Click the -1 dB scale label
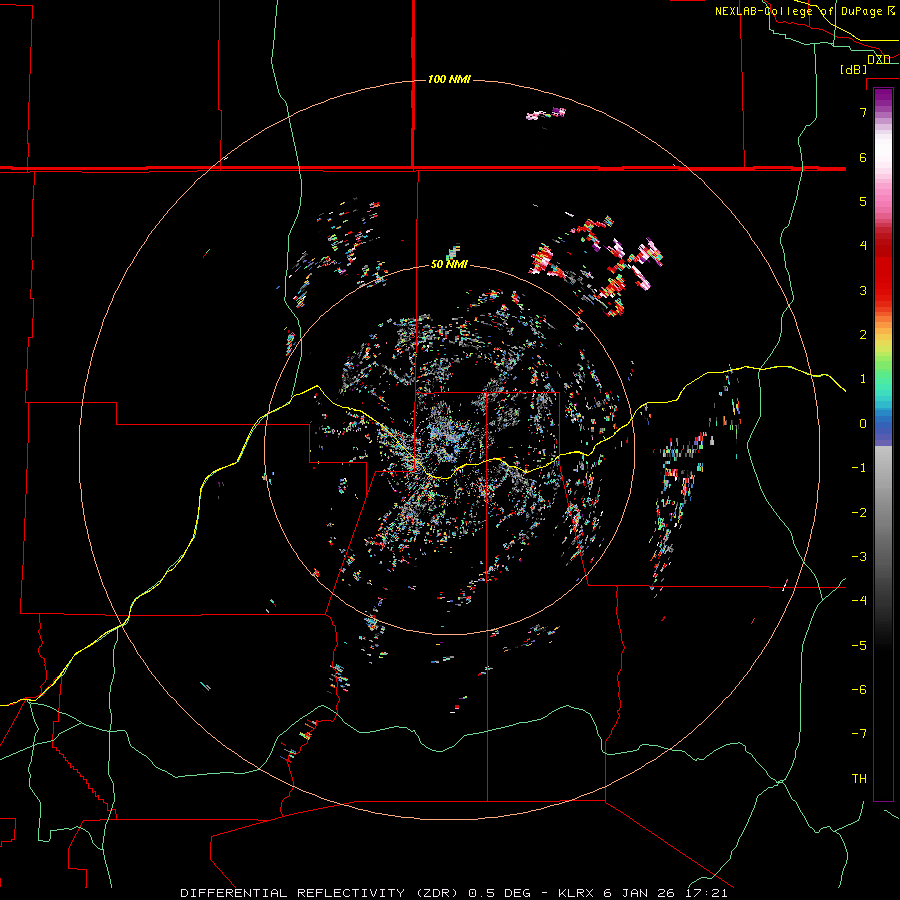This screenshot has height=900, width=900. point(859,468)
